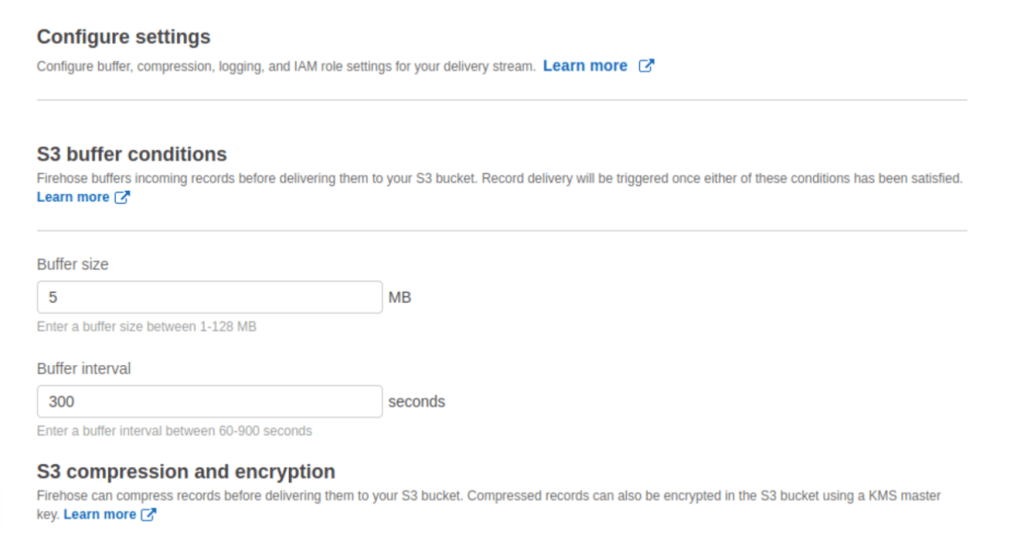Click the hint about 60-900 seconds interval
This screenshot has width=1024, height=542.
coord(174,431)
